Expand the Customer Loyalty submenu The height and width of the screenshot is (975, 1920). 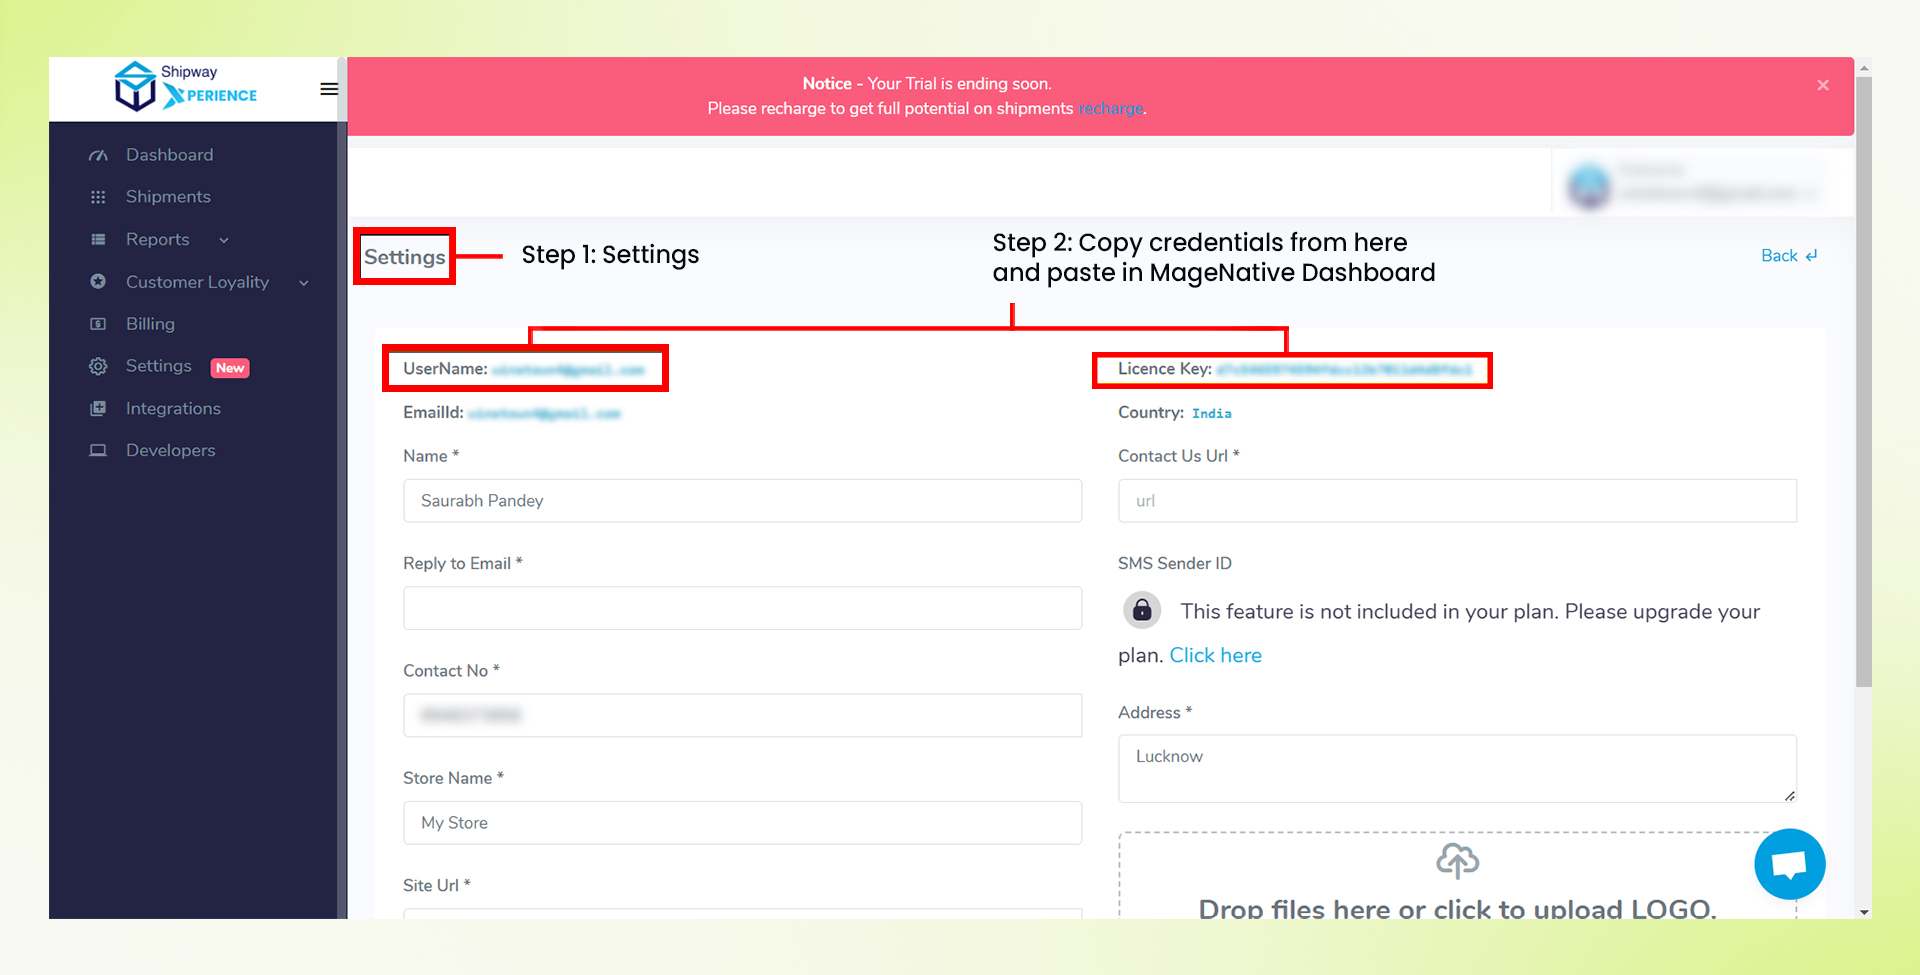tap(303, 283)
